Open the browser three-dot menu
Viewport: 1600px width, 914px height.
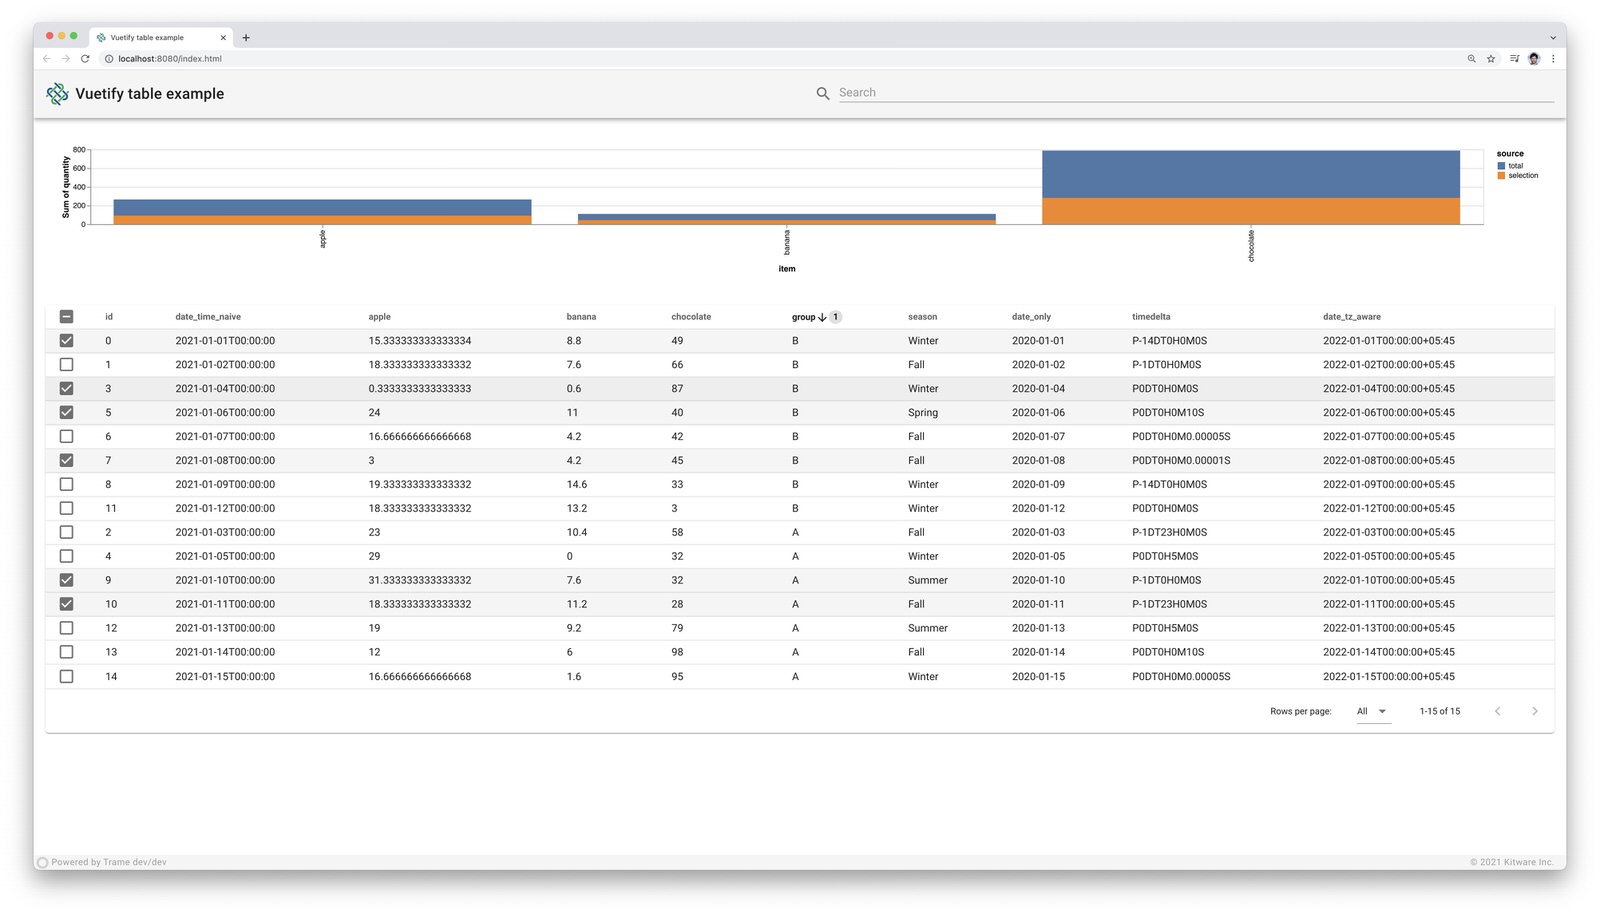pyautogui.click(x=1553, y=59)
